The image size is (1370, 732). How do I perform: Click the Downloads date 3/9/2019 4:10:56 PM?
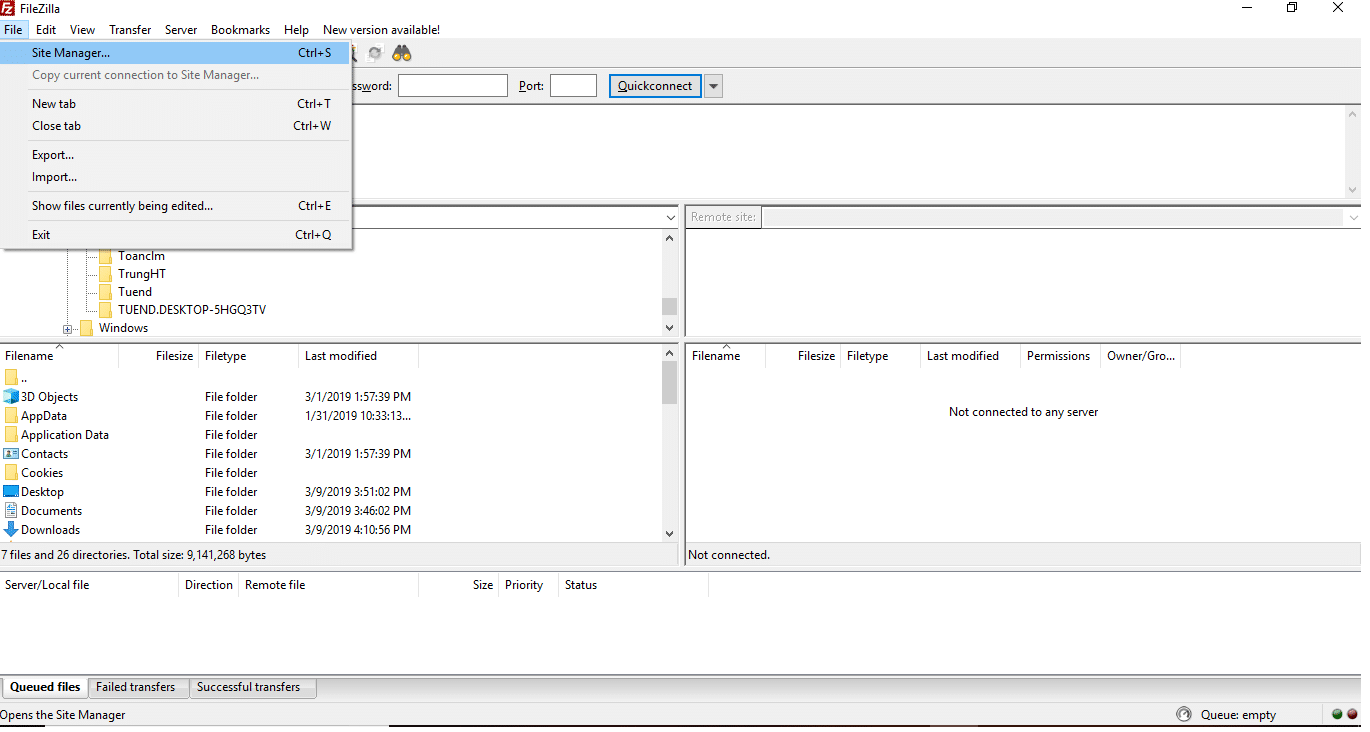[358, 530]
